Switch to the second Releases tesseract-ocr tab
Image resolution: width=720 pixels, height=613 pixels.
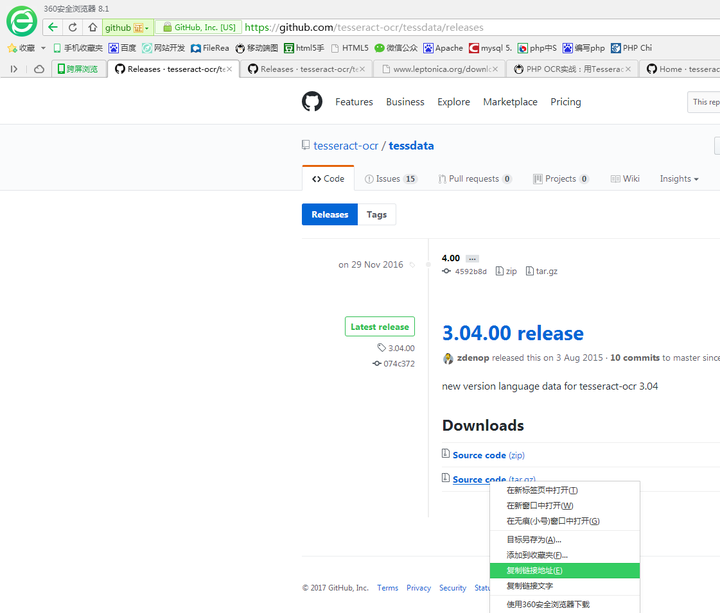pos(305,69)
